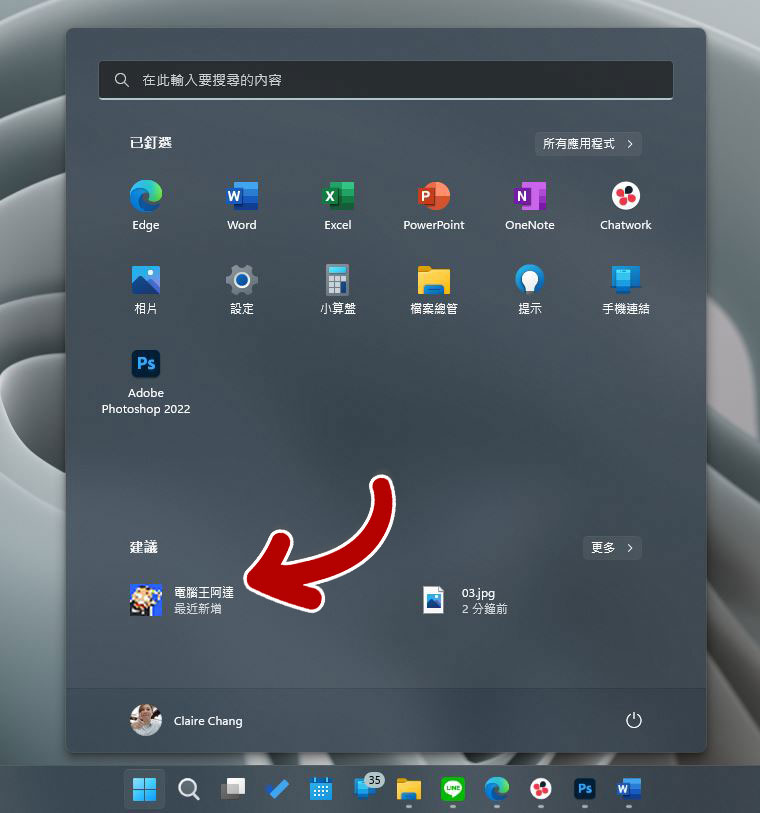Expand 更多 recommended items
The height and width of the screenshot is (813, 760).
point(612,548)
